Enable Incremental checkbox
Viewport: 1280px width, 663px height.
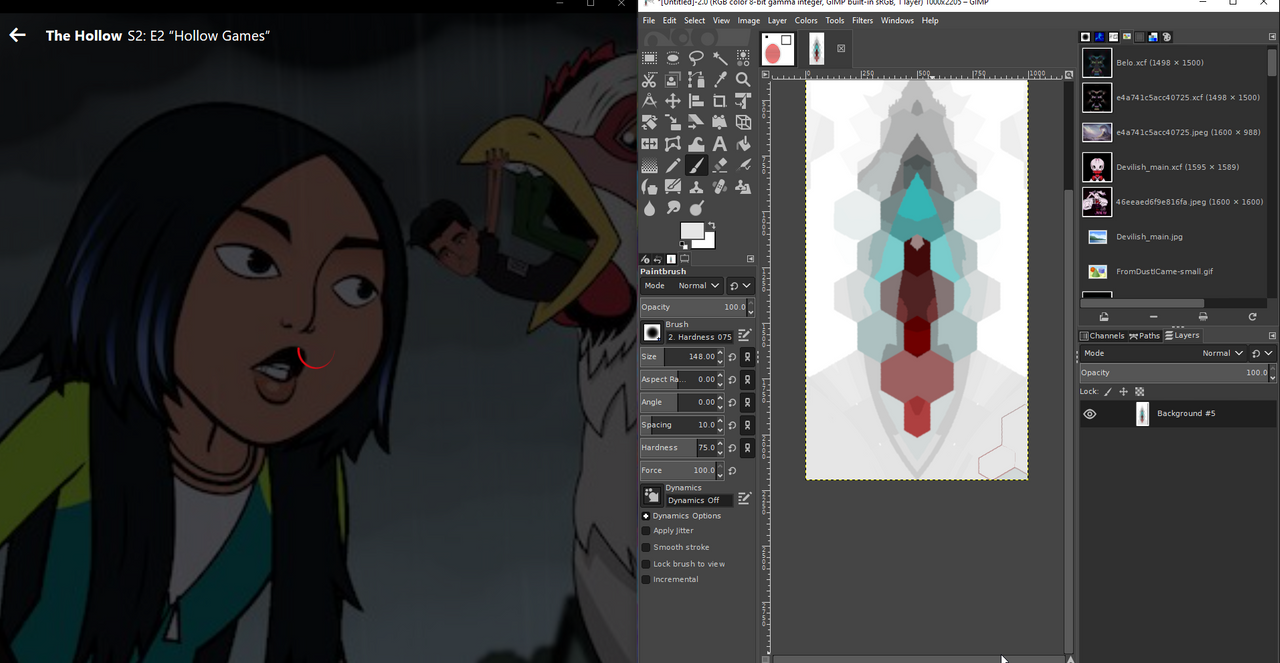(x=646, y=580)
